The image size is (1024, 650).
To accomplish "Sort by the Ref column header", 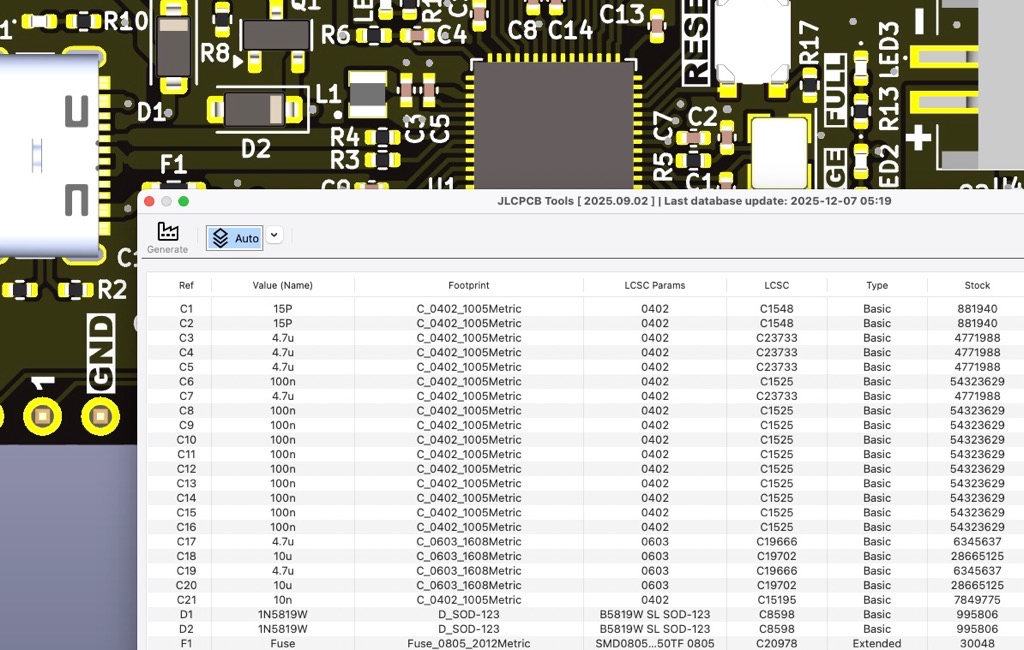I will tap(186, 285).
